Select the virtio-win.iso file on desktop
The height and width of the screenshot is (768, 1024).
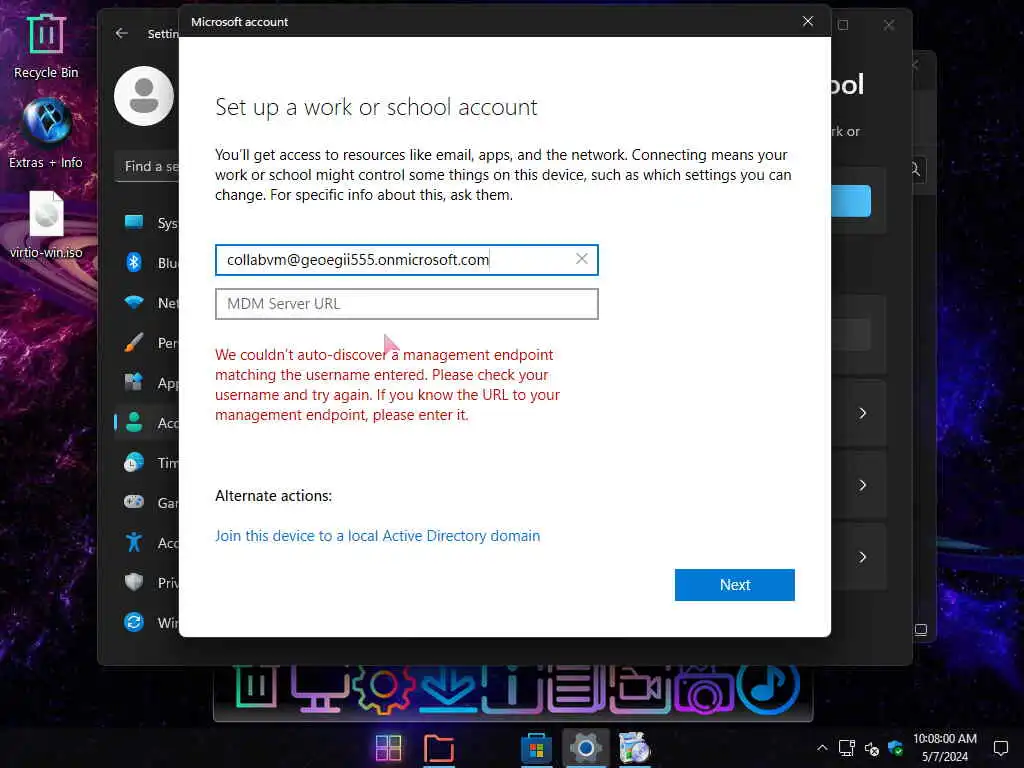point(46,225)
